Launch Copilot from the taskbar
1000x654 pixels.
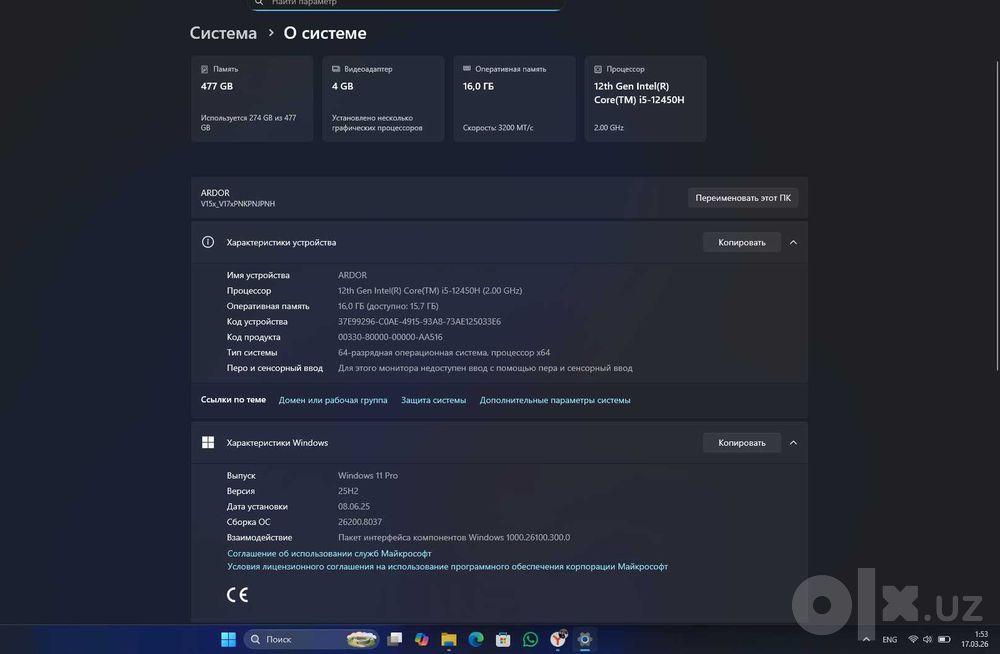point(422,639)
